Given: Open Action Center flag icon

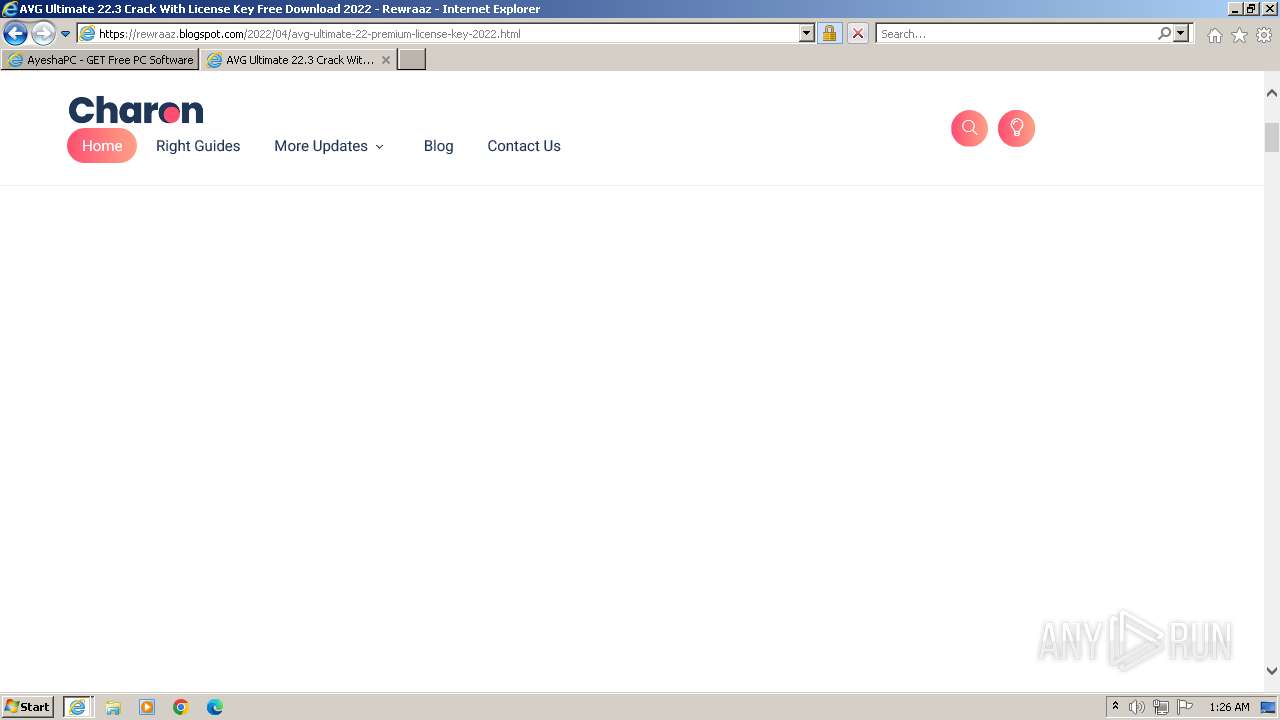Looking at the screenshot, I should 1185,707.
